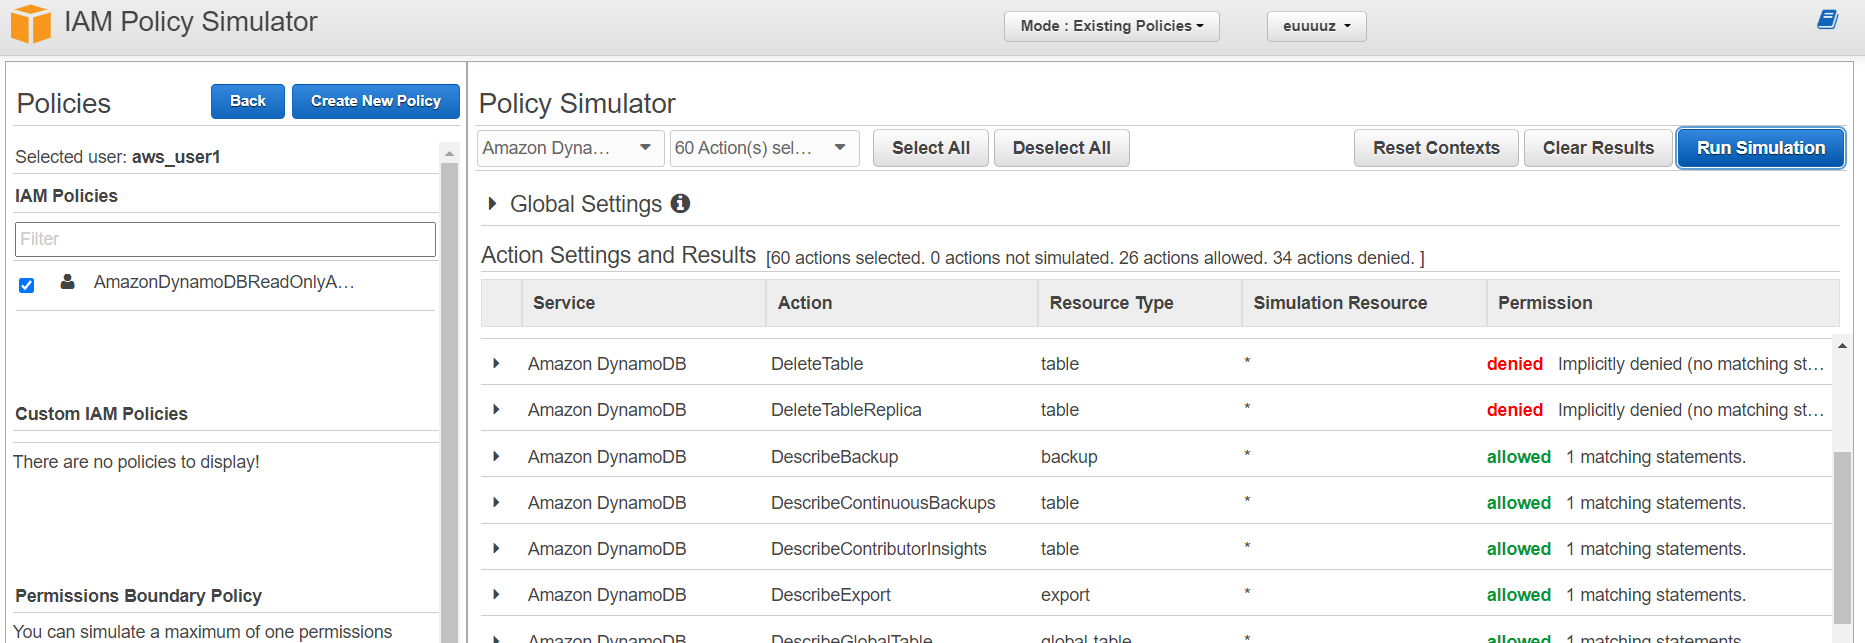Click the DescribeBackup action cell
Viewport: 1865px width, 643px height.
tap(834, 457)
